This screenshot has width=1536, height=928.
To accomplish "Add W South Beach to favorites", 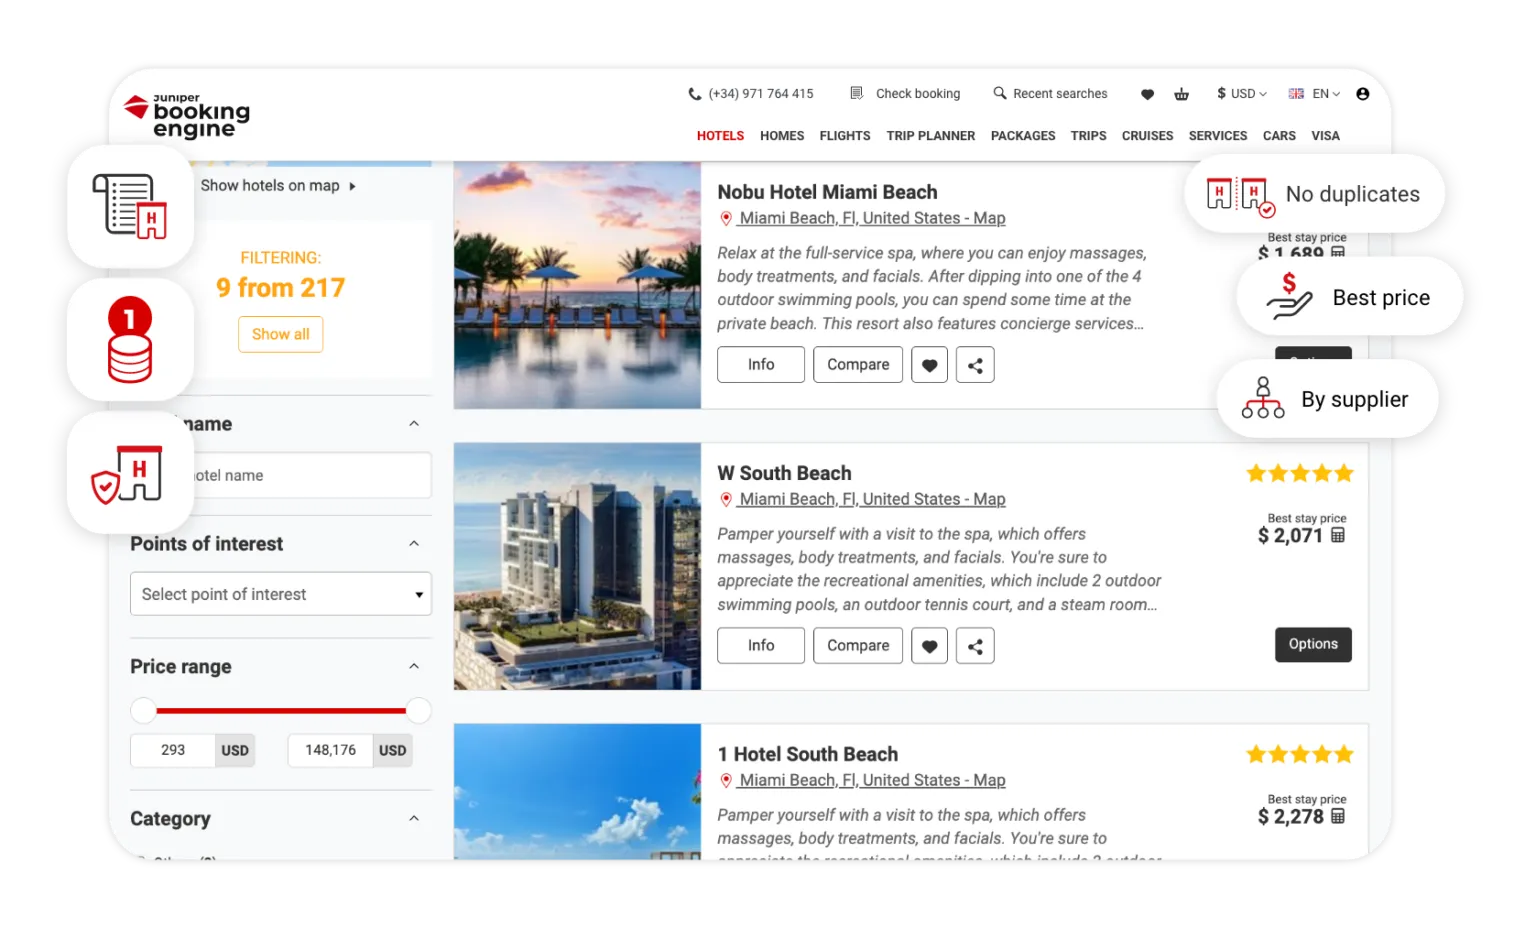I will (x=930, y=646).
